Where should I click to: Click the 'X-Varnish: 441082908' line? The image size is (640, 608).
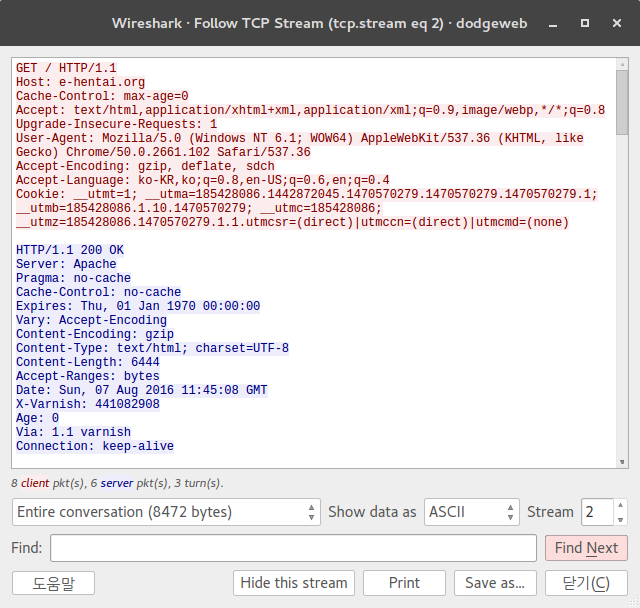[x=88, y=404]
